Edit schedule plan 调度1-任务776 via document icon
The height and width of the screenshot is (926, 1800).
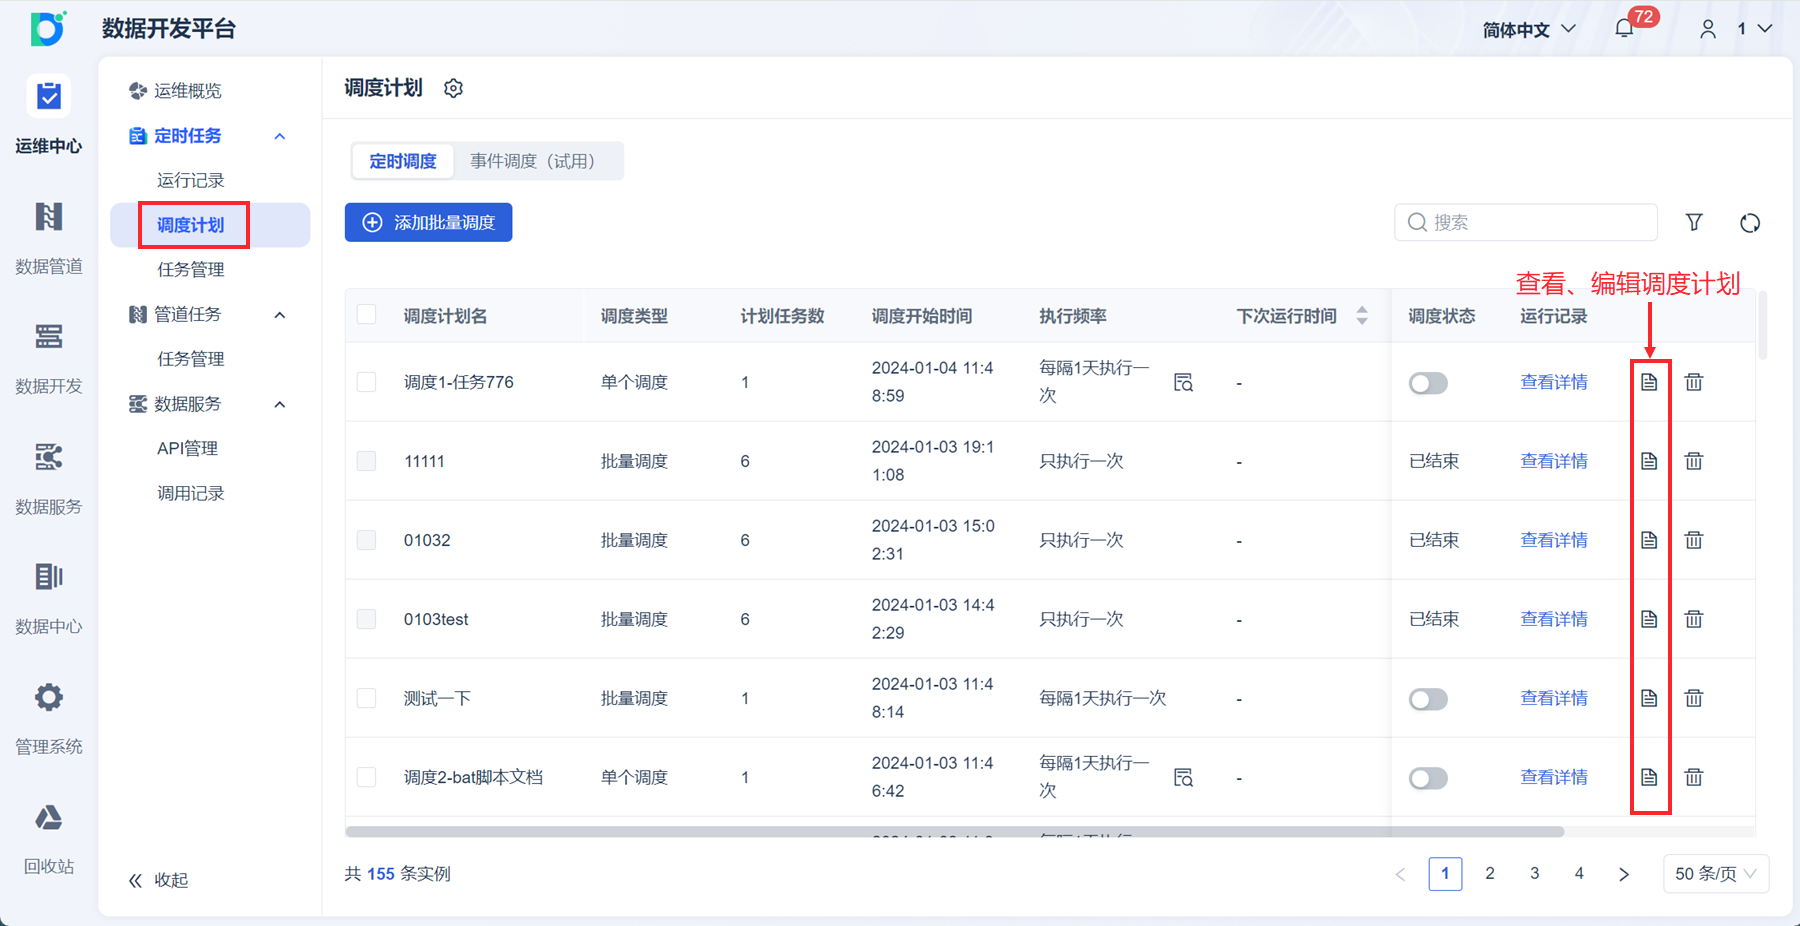tap(1649, 382)
